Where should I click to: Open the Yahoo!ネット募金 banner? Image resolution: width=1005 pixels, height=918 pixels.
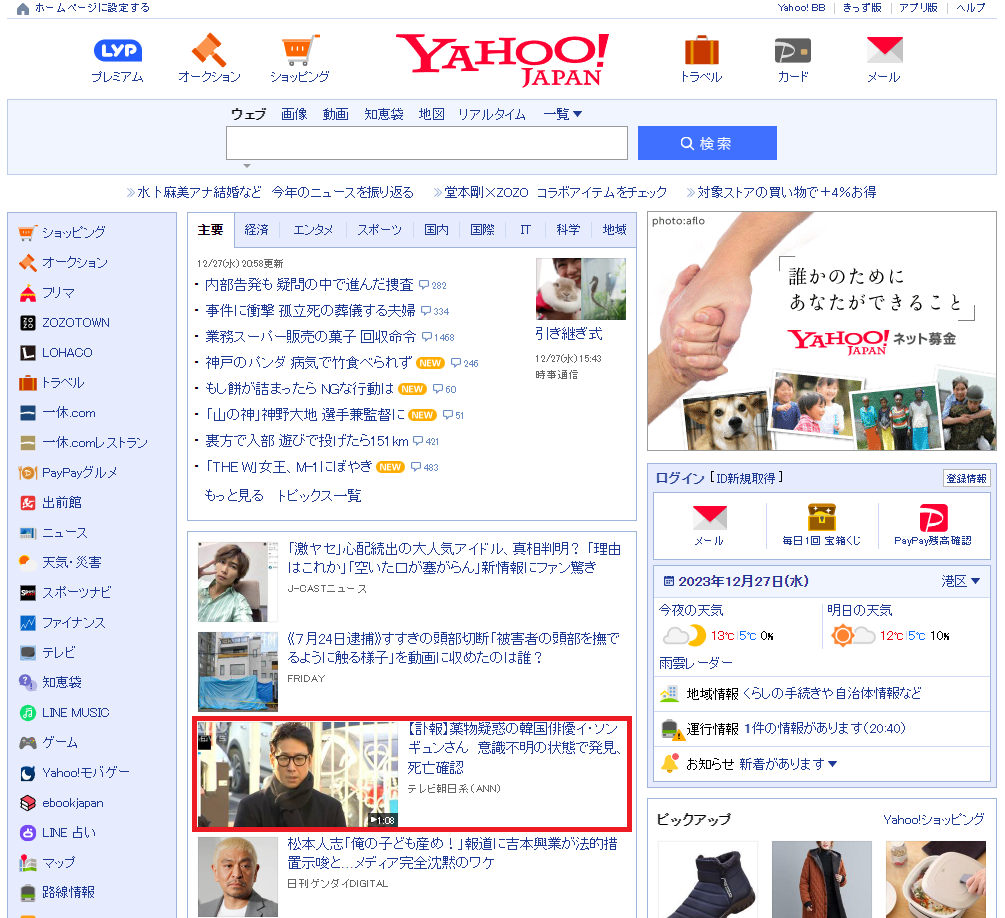pos(822,331)
